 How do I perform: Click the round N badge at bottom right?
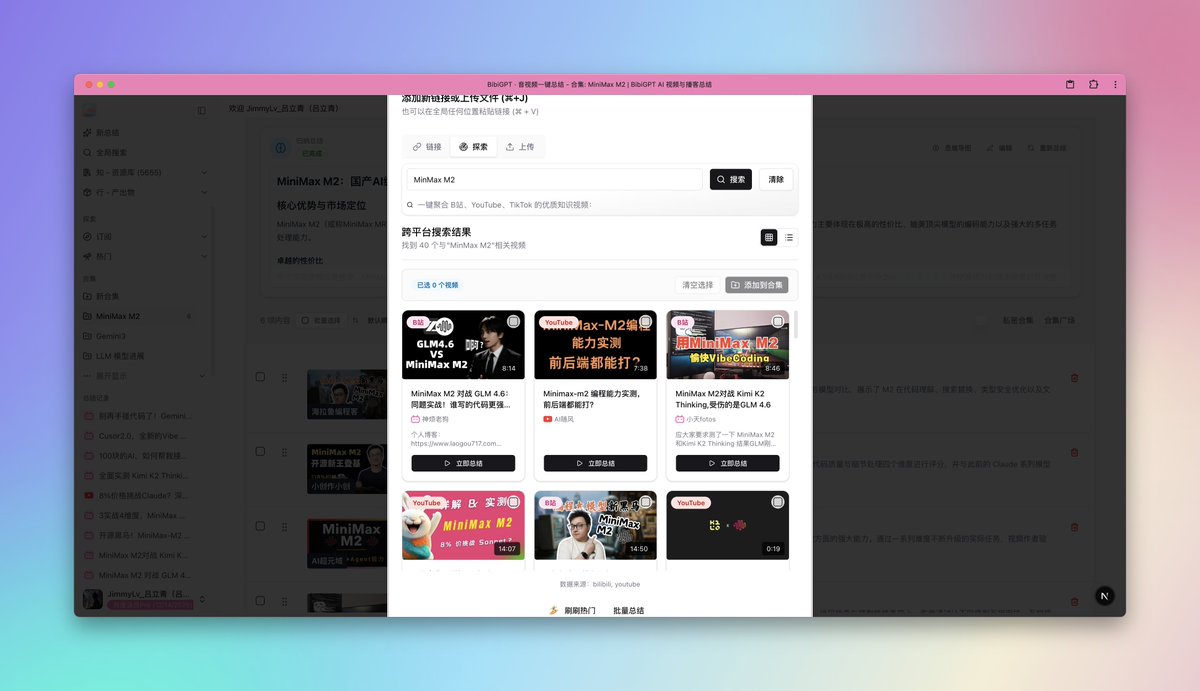coord(1104,595)
